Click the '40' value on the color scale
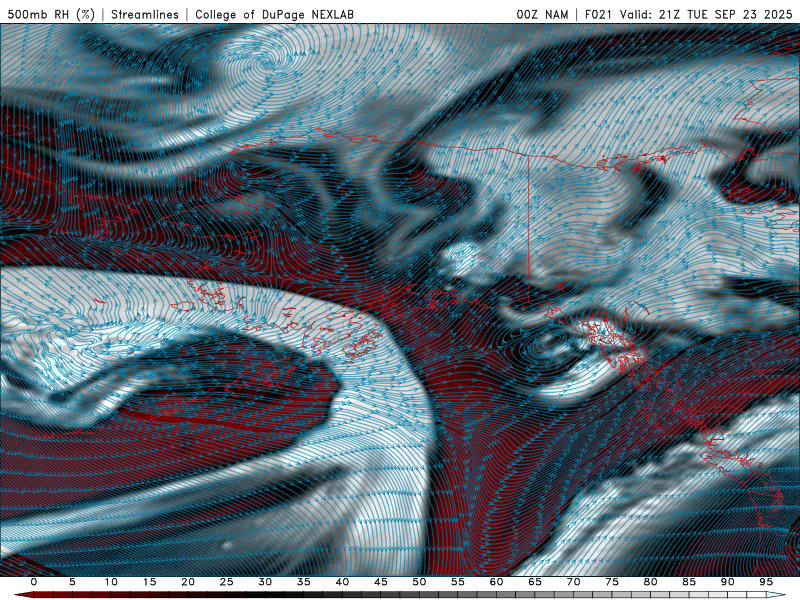The width and height of the screenshot is (800, 600). tap(342, 582)
